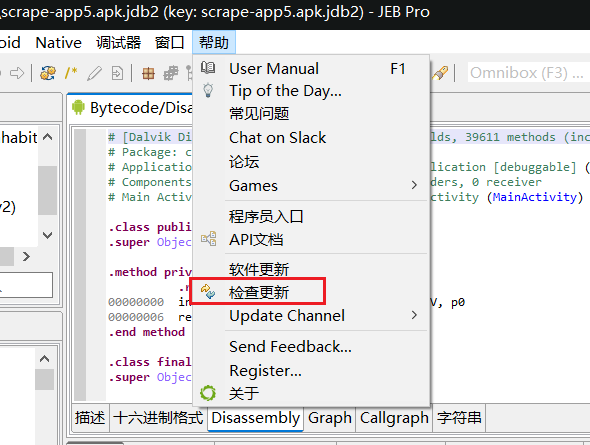Click the project panel vertical scrollbar thumb
This screenshot has height=445, width=590.
click(x=47, y=190)
